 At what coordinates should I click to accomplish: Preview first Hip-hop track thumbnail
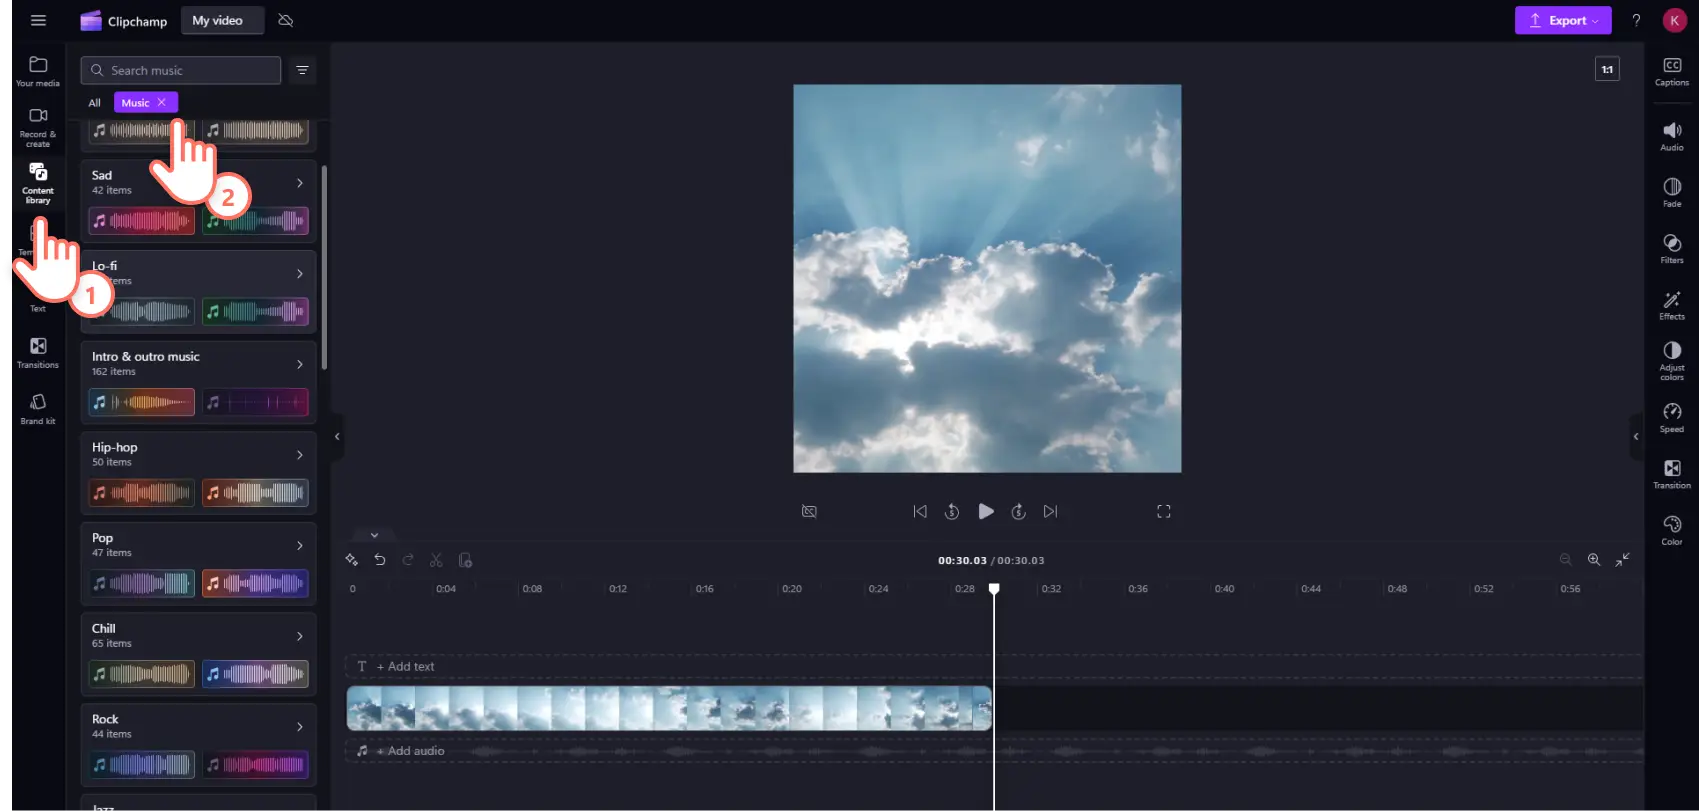click(x=142, y=493)
